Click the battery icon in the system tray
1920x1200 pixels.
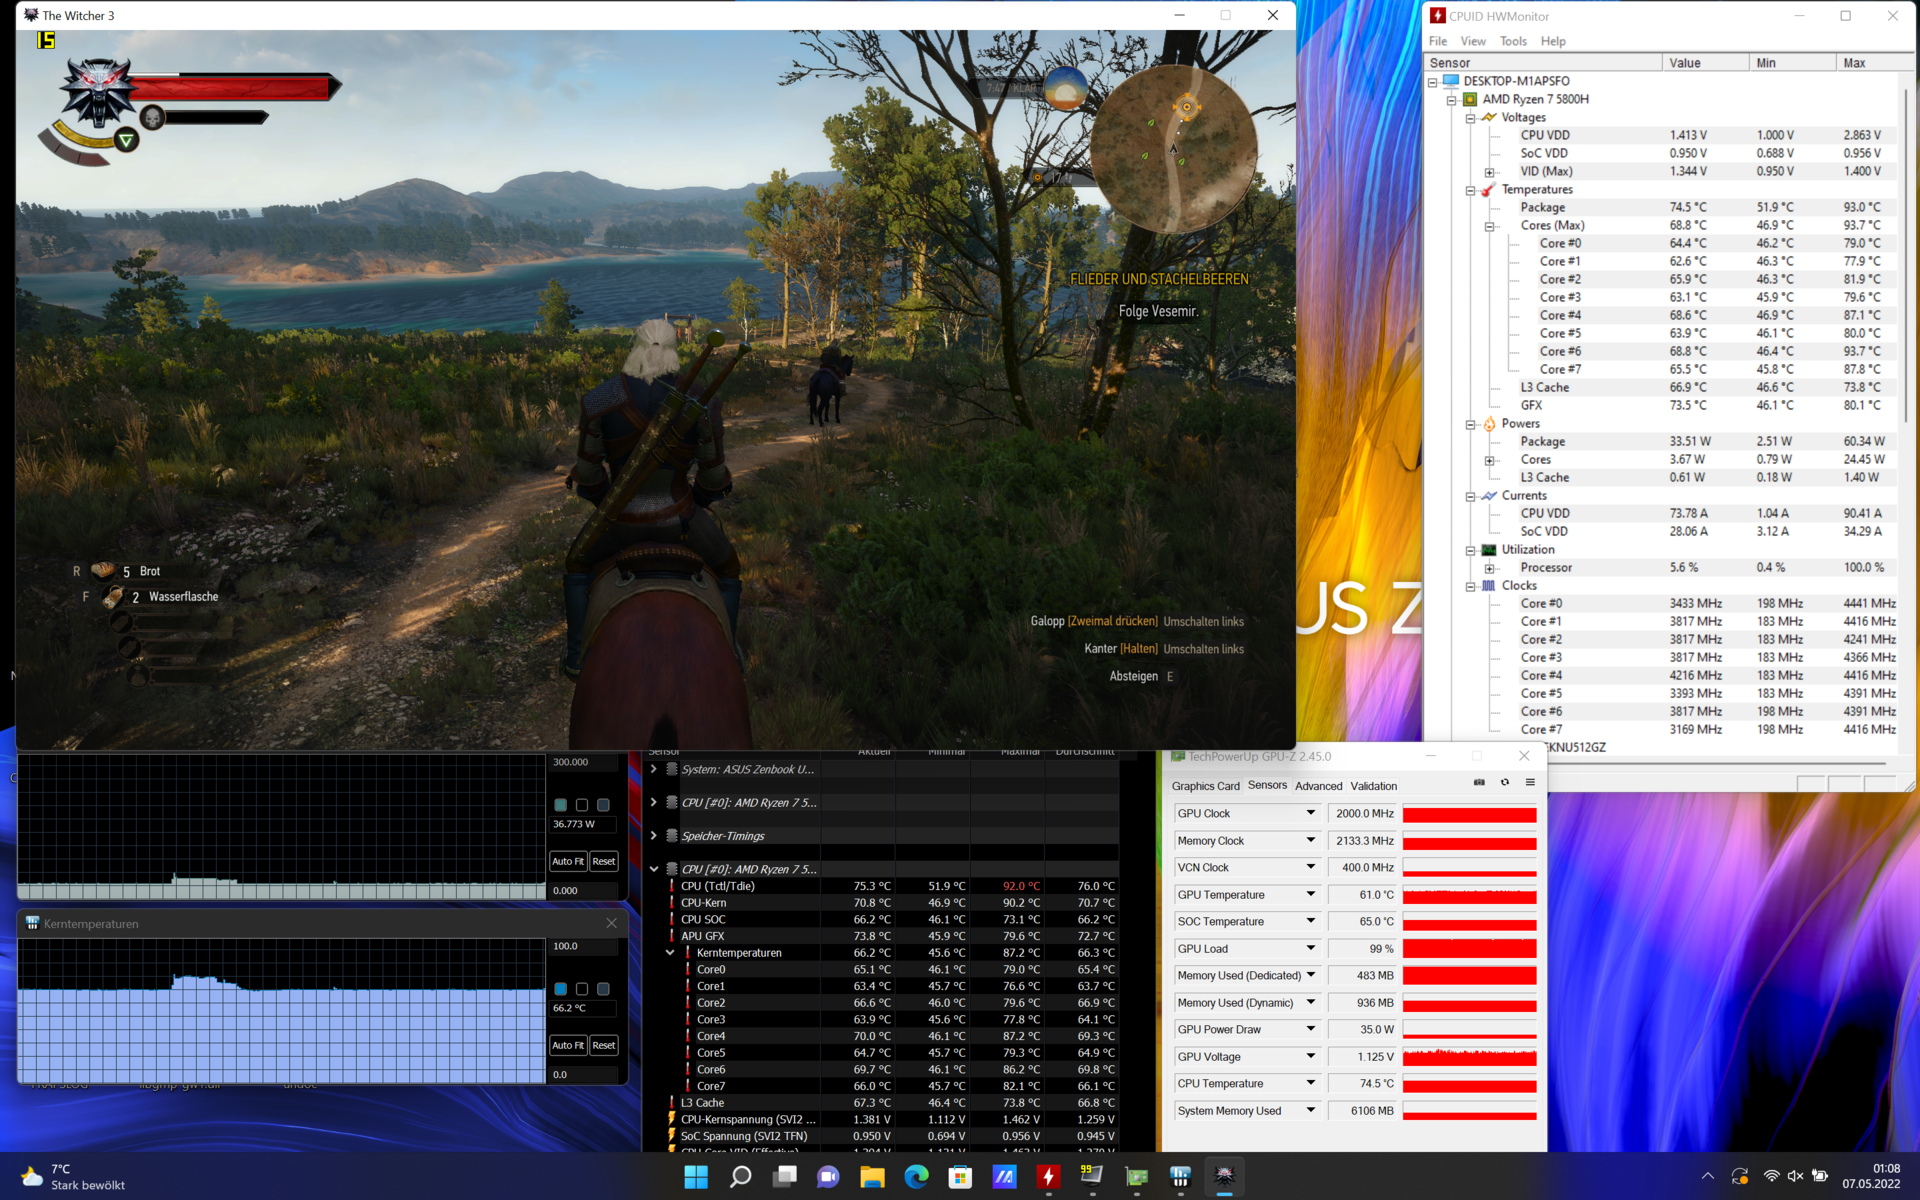[x=1820, y=1177]
